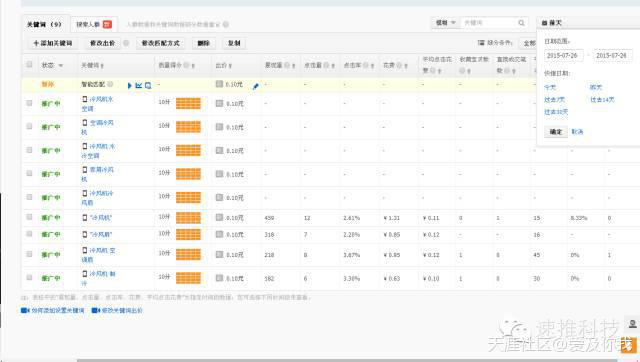640x362 pixels.
Task: Click the start date field in 日期范围
Action: point(564,56)
